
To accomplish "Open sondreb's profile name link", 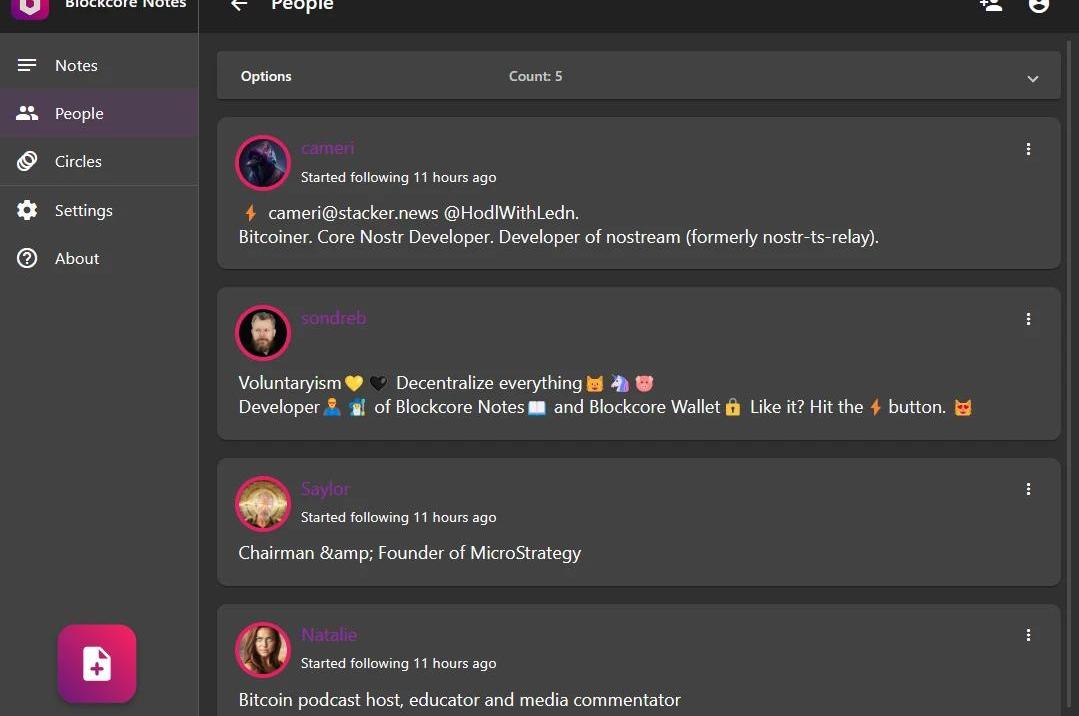I will (x=333, y=318).
